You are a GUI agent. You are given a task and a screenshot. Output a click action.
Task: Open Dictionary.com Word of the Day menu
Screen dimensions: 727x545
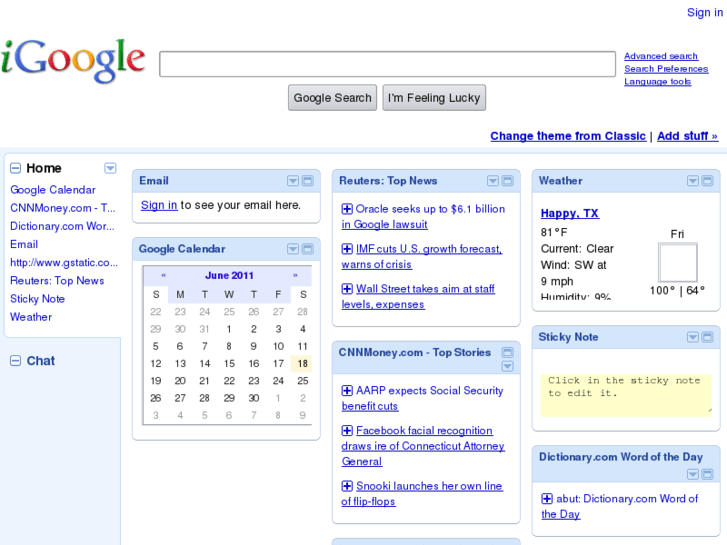click(693, 474)
